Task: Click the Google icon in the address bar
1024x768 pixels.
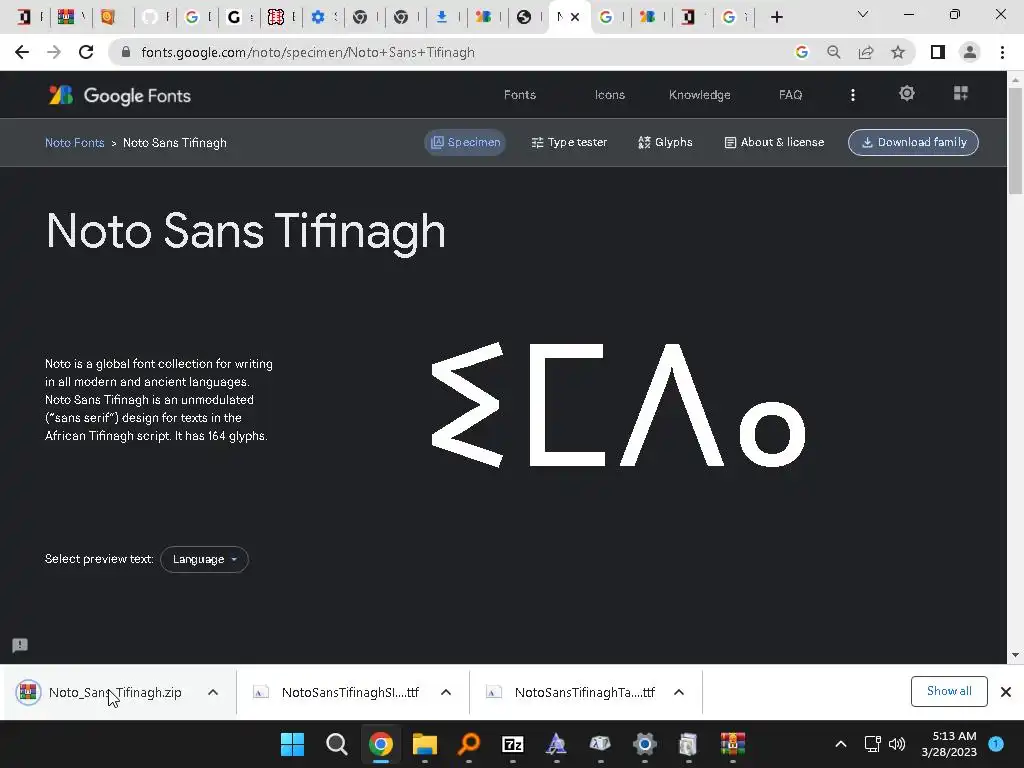Action: coord(801,52)
